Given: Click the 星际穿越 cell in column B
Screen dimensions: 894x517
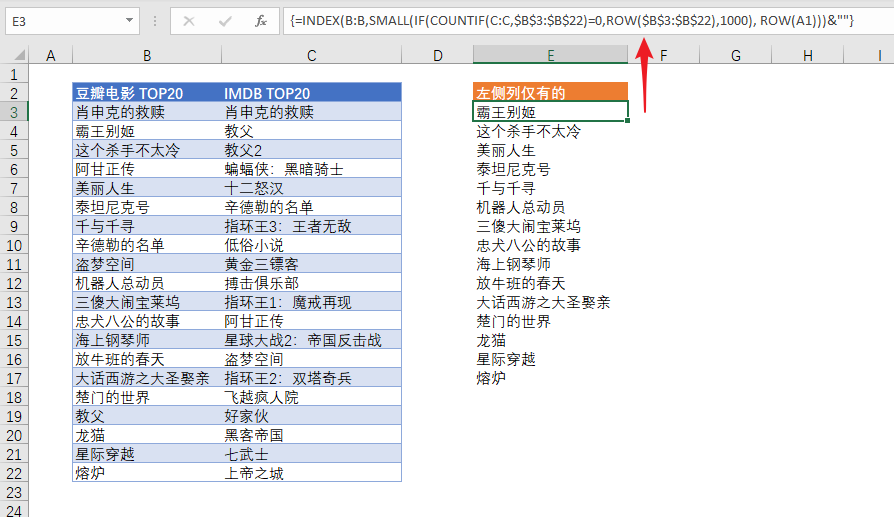Looking at the screenshot, I should [147, 455].
